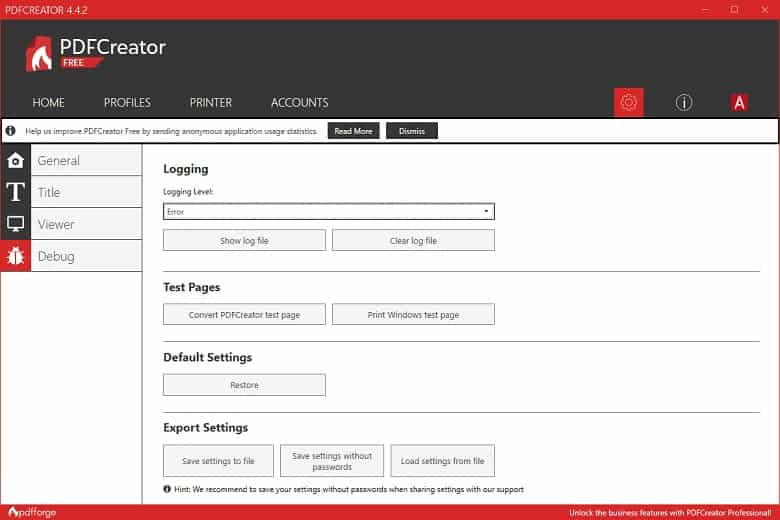Click Convert PDFCreator test page
The width and height of the screenshot is (780, 520).
point(244,314)
